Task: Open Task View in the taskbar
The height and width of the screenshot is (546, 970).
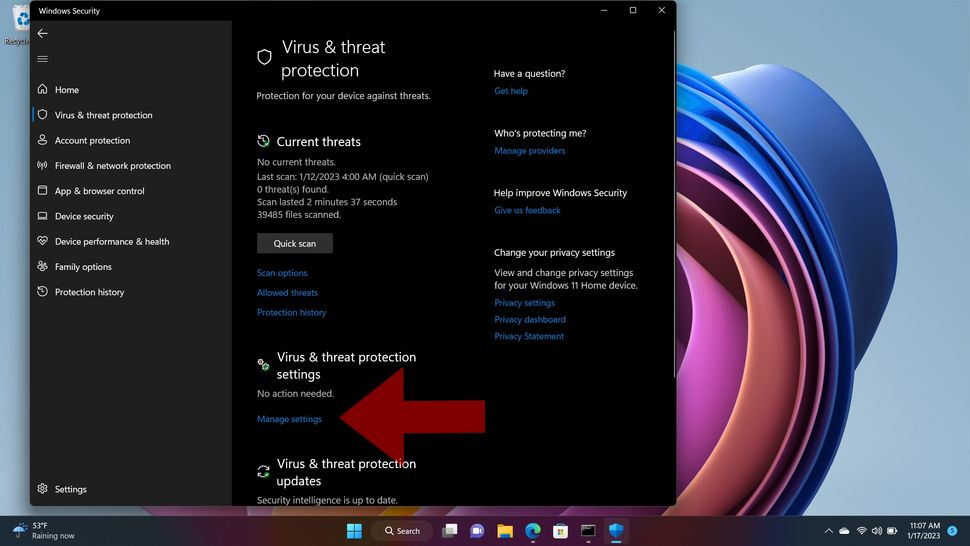Action: tap(450, 531)
